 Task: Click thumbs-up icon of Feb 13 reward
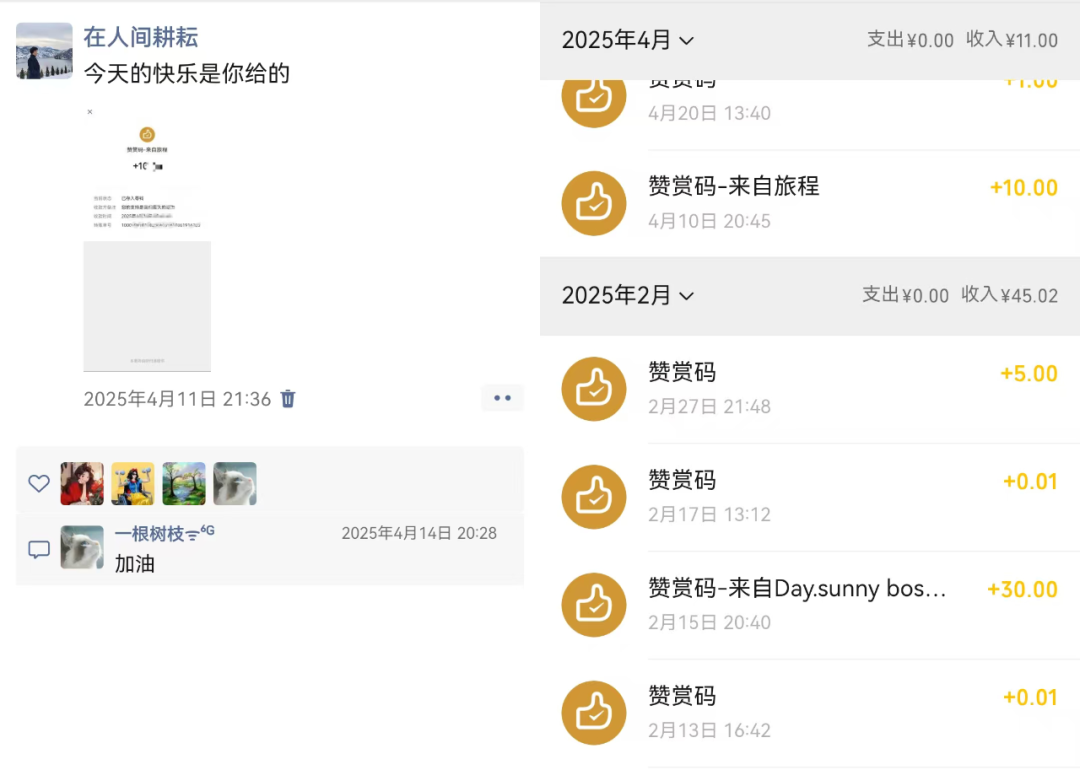(x=594, y=713)
